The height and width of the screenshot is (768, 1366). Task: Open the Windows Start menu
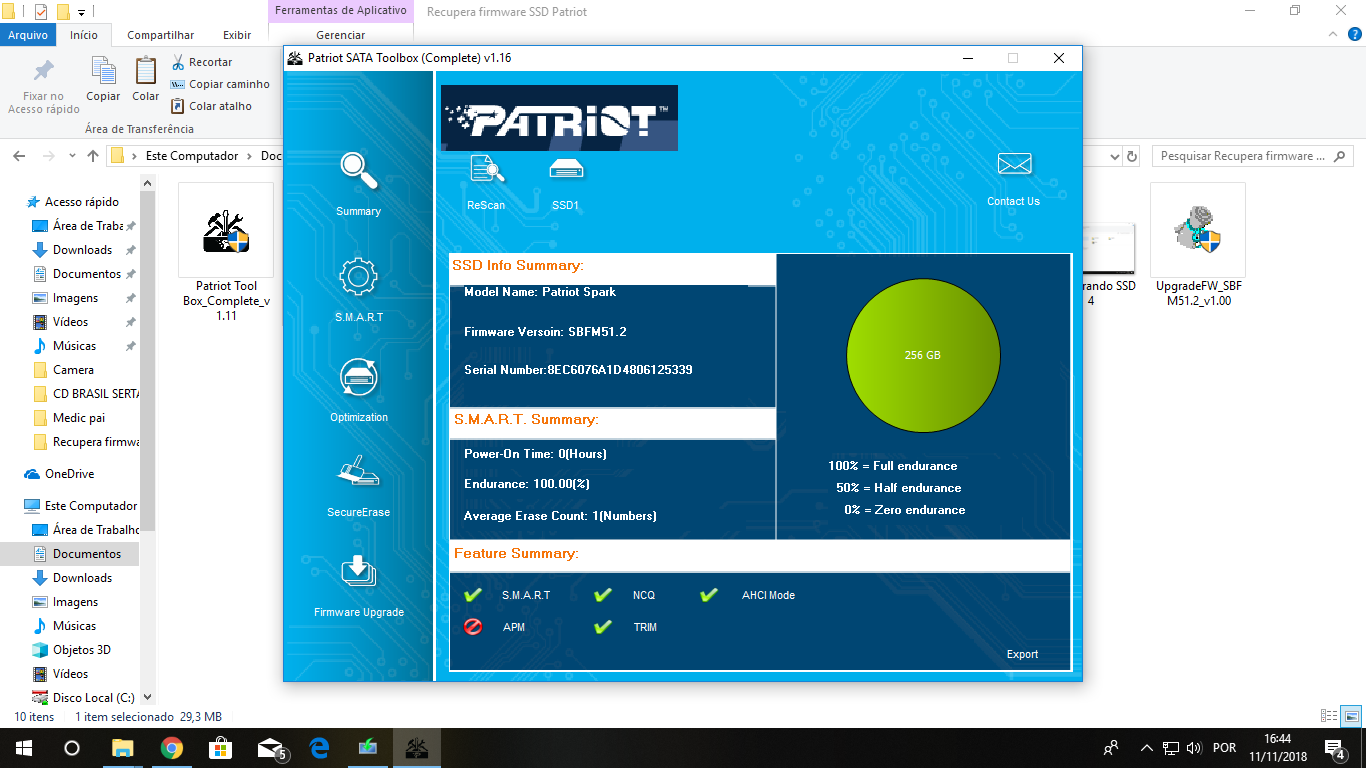pos(24,748)
